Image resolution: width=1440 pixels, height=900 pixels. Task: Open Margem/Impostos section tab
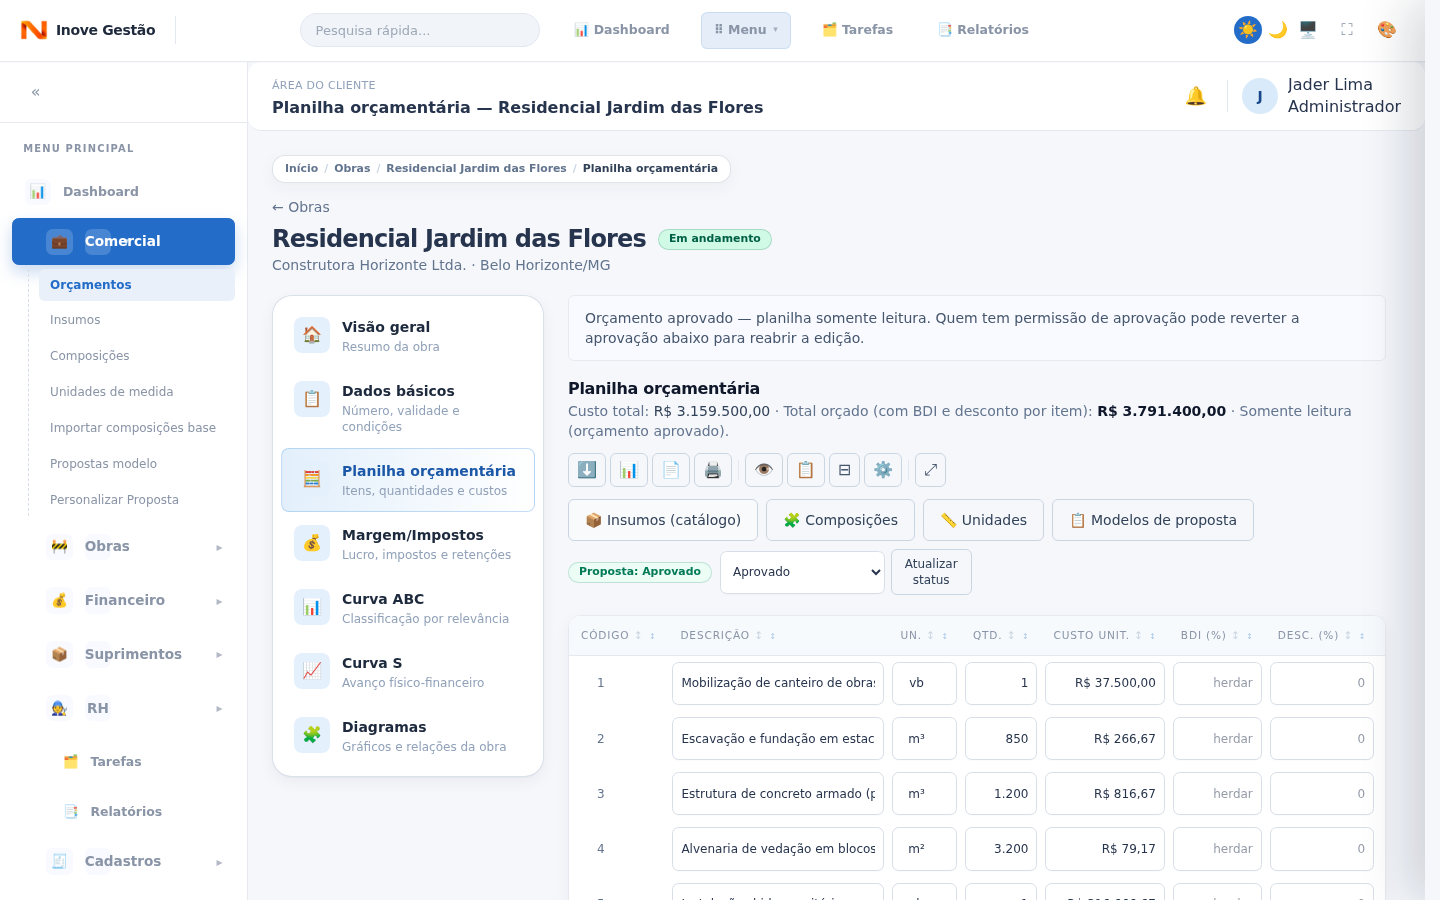pyautogui.click(x=408, y=544)
